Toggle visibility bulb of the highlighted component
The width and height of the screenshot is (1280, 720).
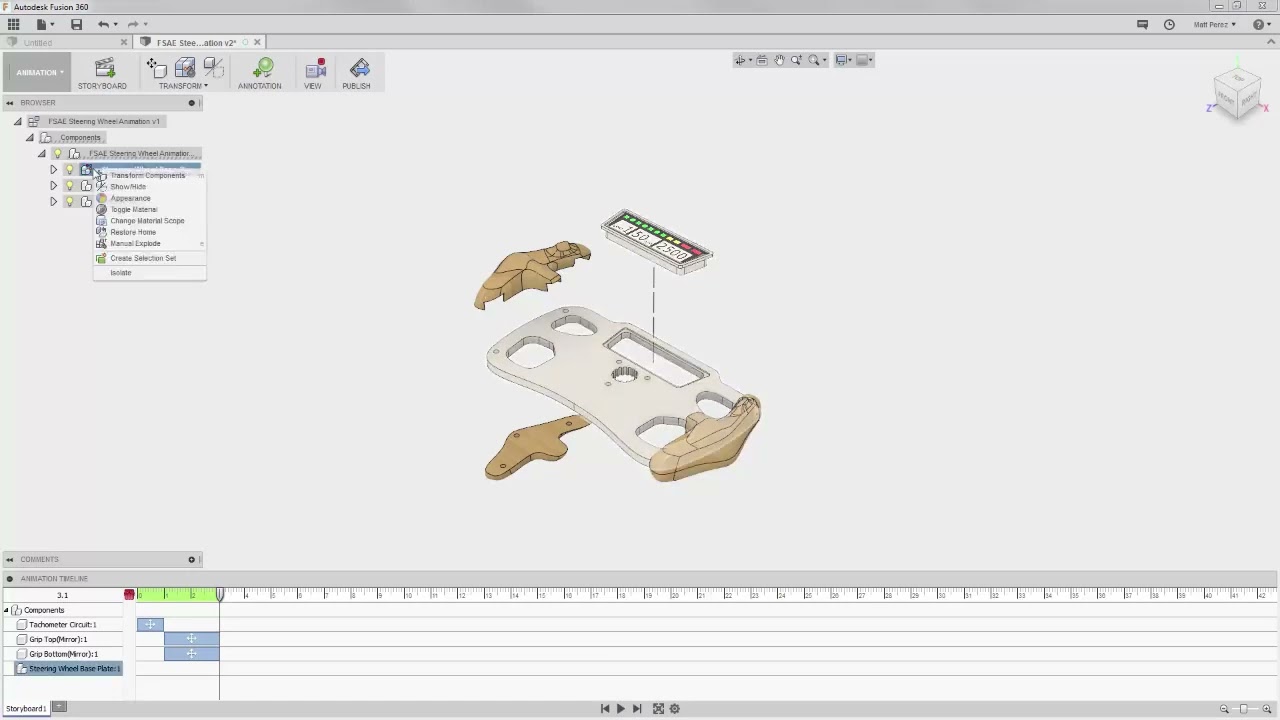tap(69, 170)
